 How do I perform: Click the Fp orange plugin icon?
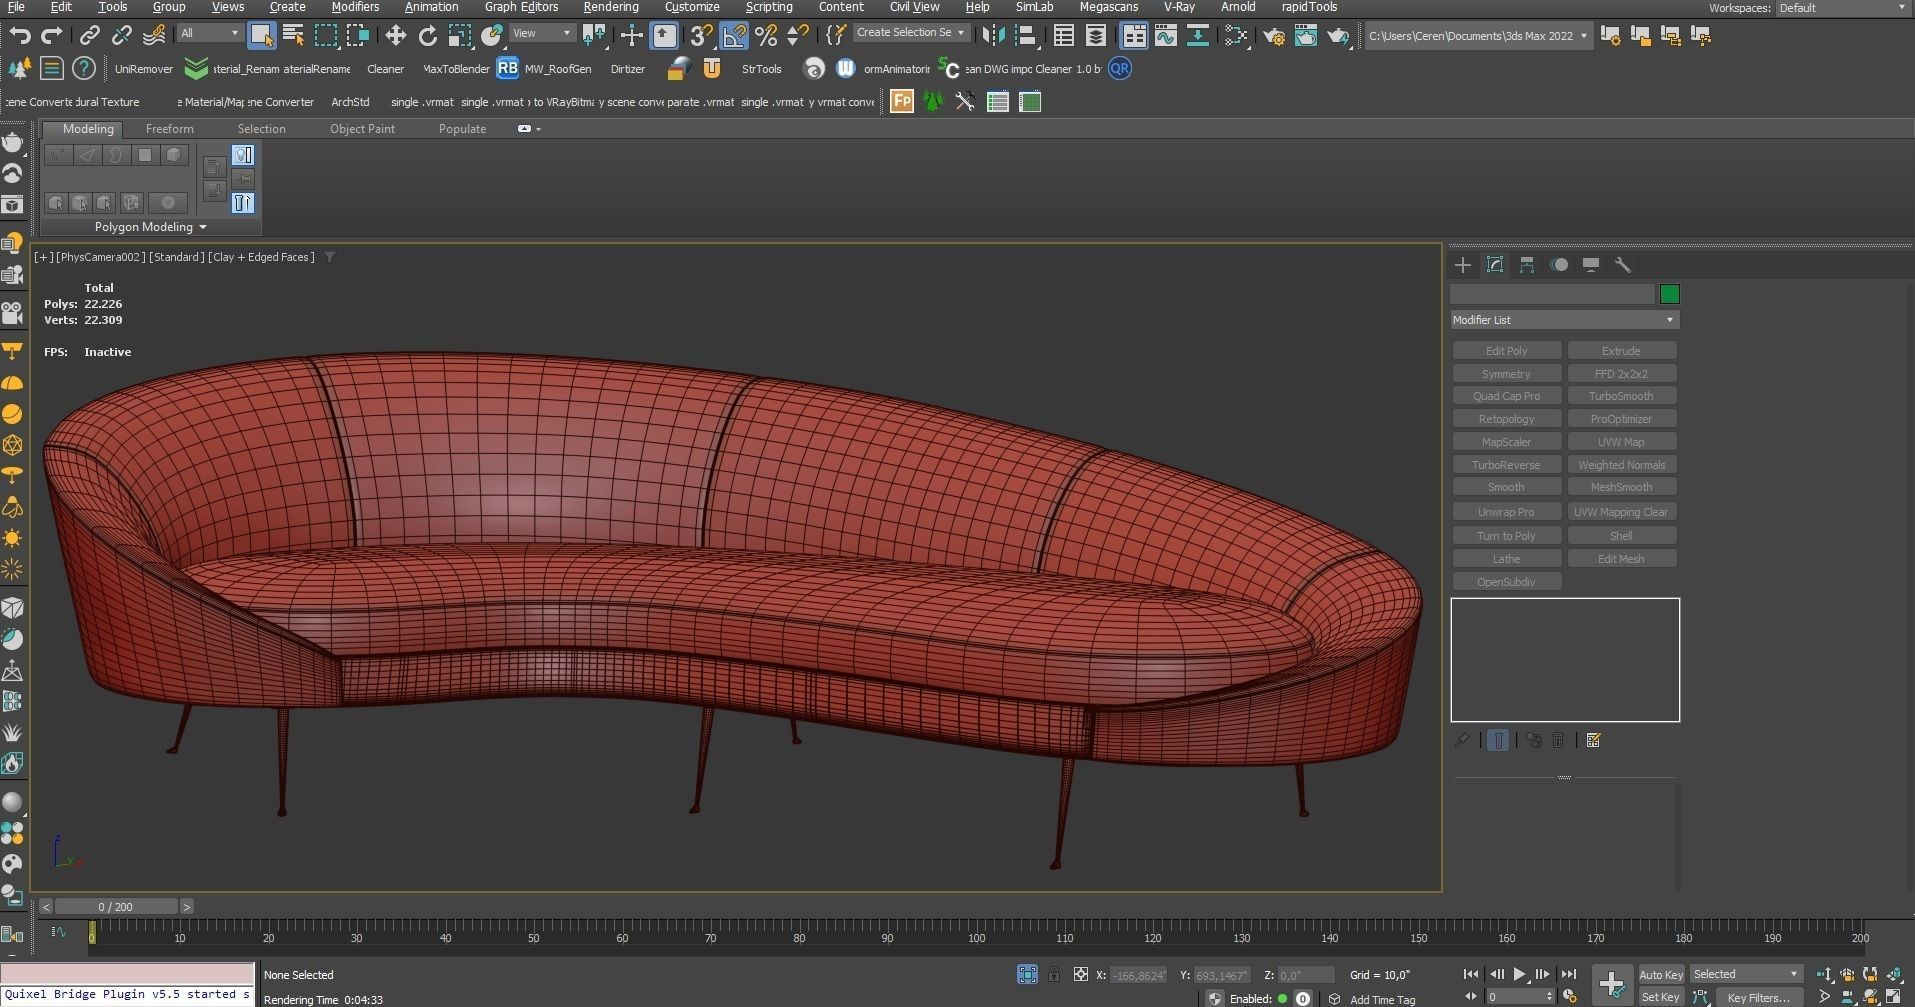coord(901,101)
